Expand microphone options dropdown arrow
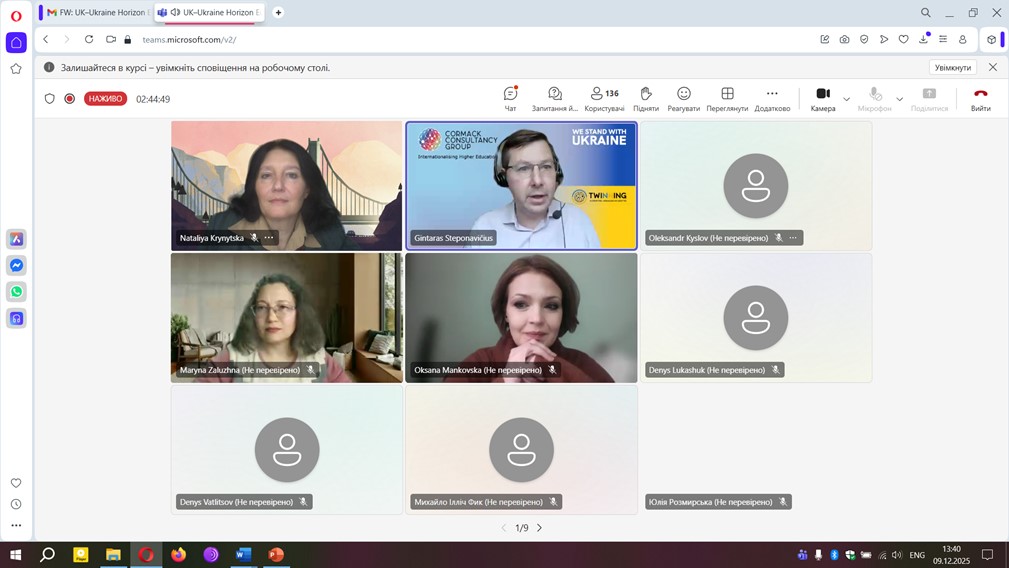The image size is (1009, 568). point(900,99)
